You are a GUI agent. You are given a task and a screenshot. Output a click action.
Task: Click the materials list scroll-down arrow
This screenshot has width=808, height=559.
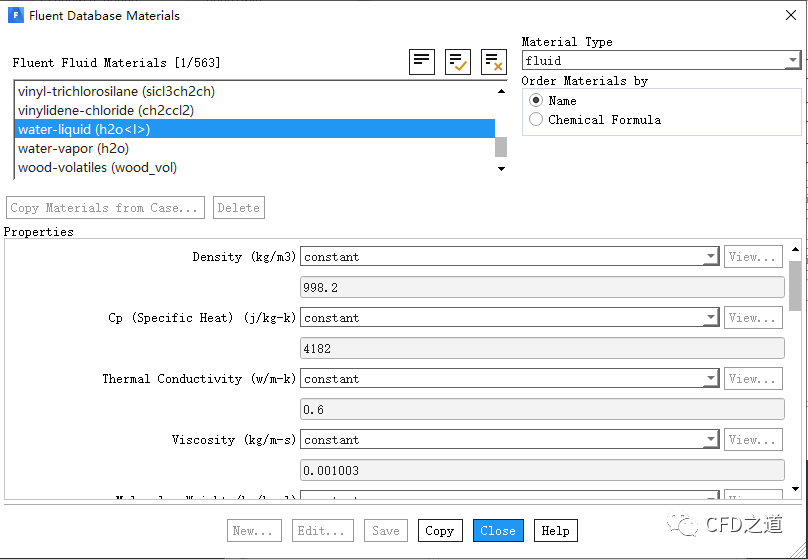click(501, 169)
